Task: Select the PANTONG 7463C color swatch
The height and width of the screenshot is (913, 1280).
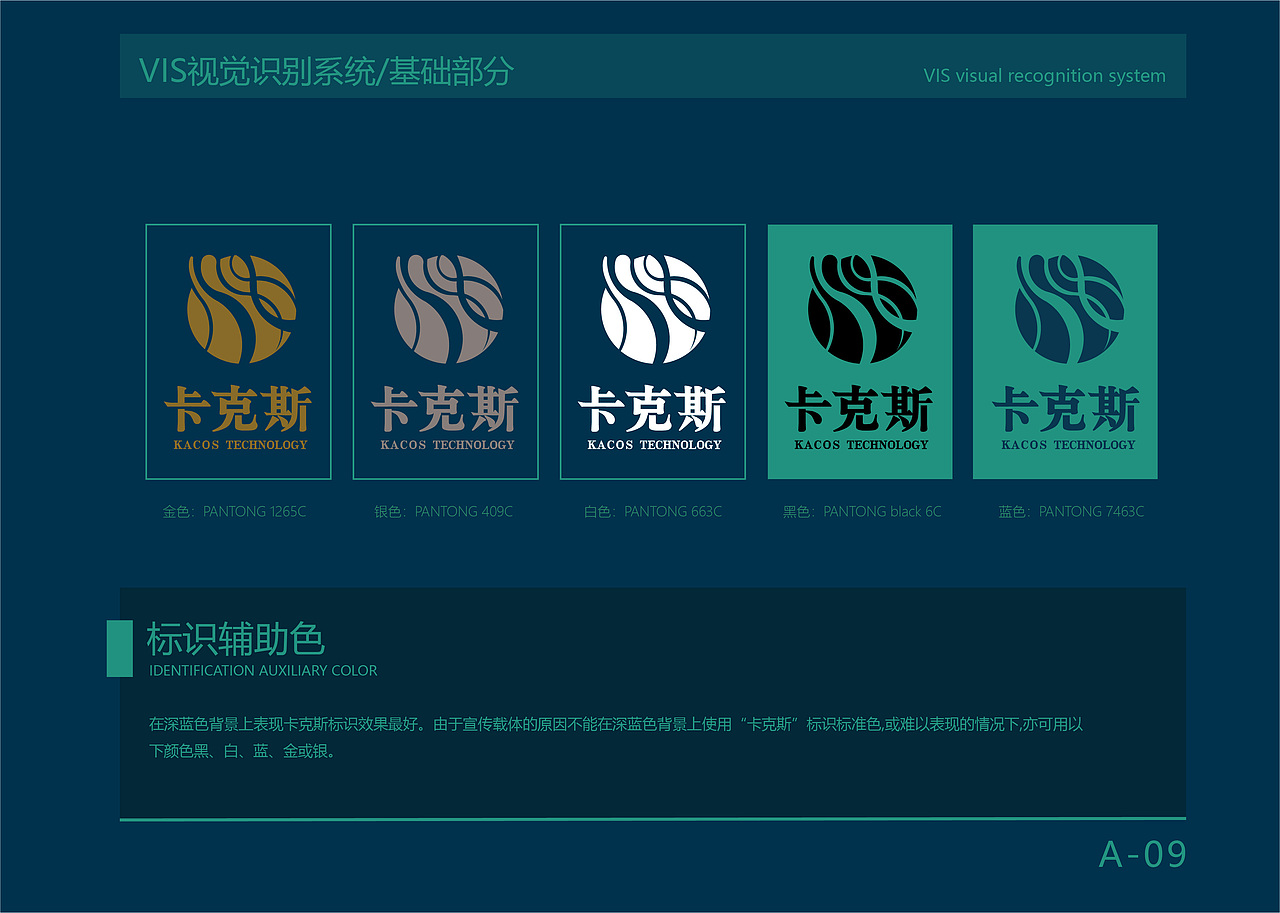Action: (1067, 511)
